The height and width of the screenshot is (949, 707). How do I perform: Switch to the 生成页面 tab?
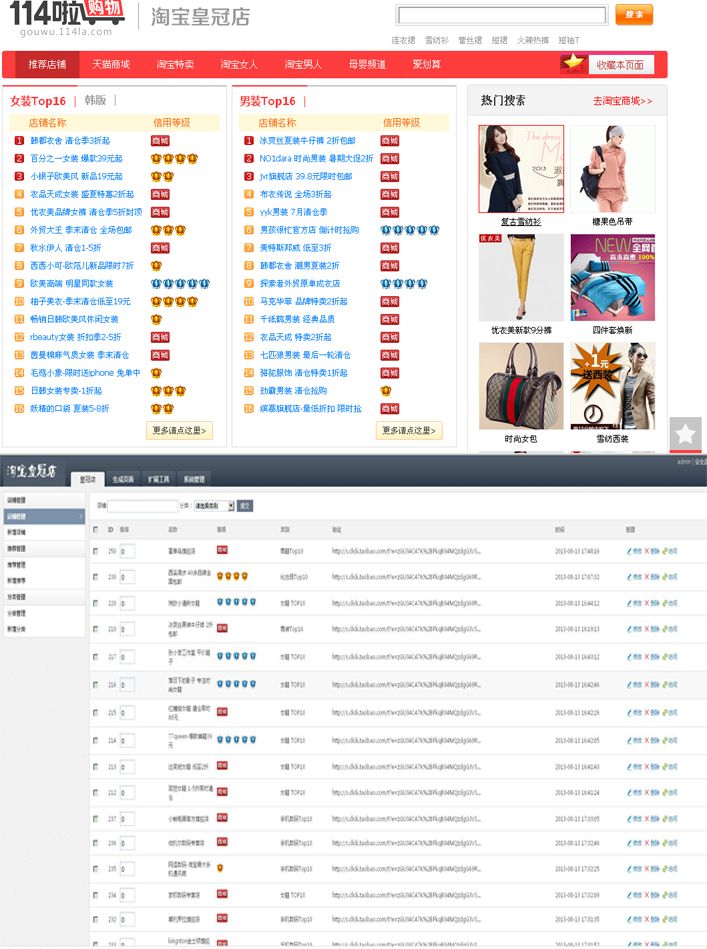[123, 479]
